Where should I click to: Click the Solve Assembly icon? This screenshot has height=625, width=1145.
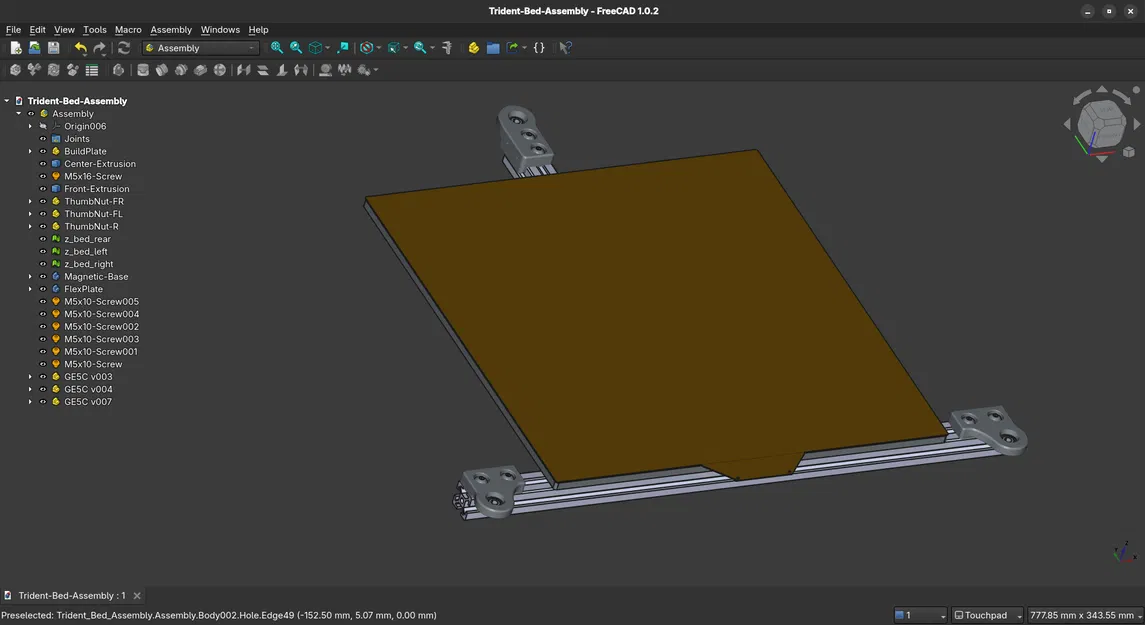click(x=52, y=69)
